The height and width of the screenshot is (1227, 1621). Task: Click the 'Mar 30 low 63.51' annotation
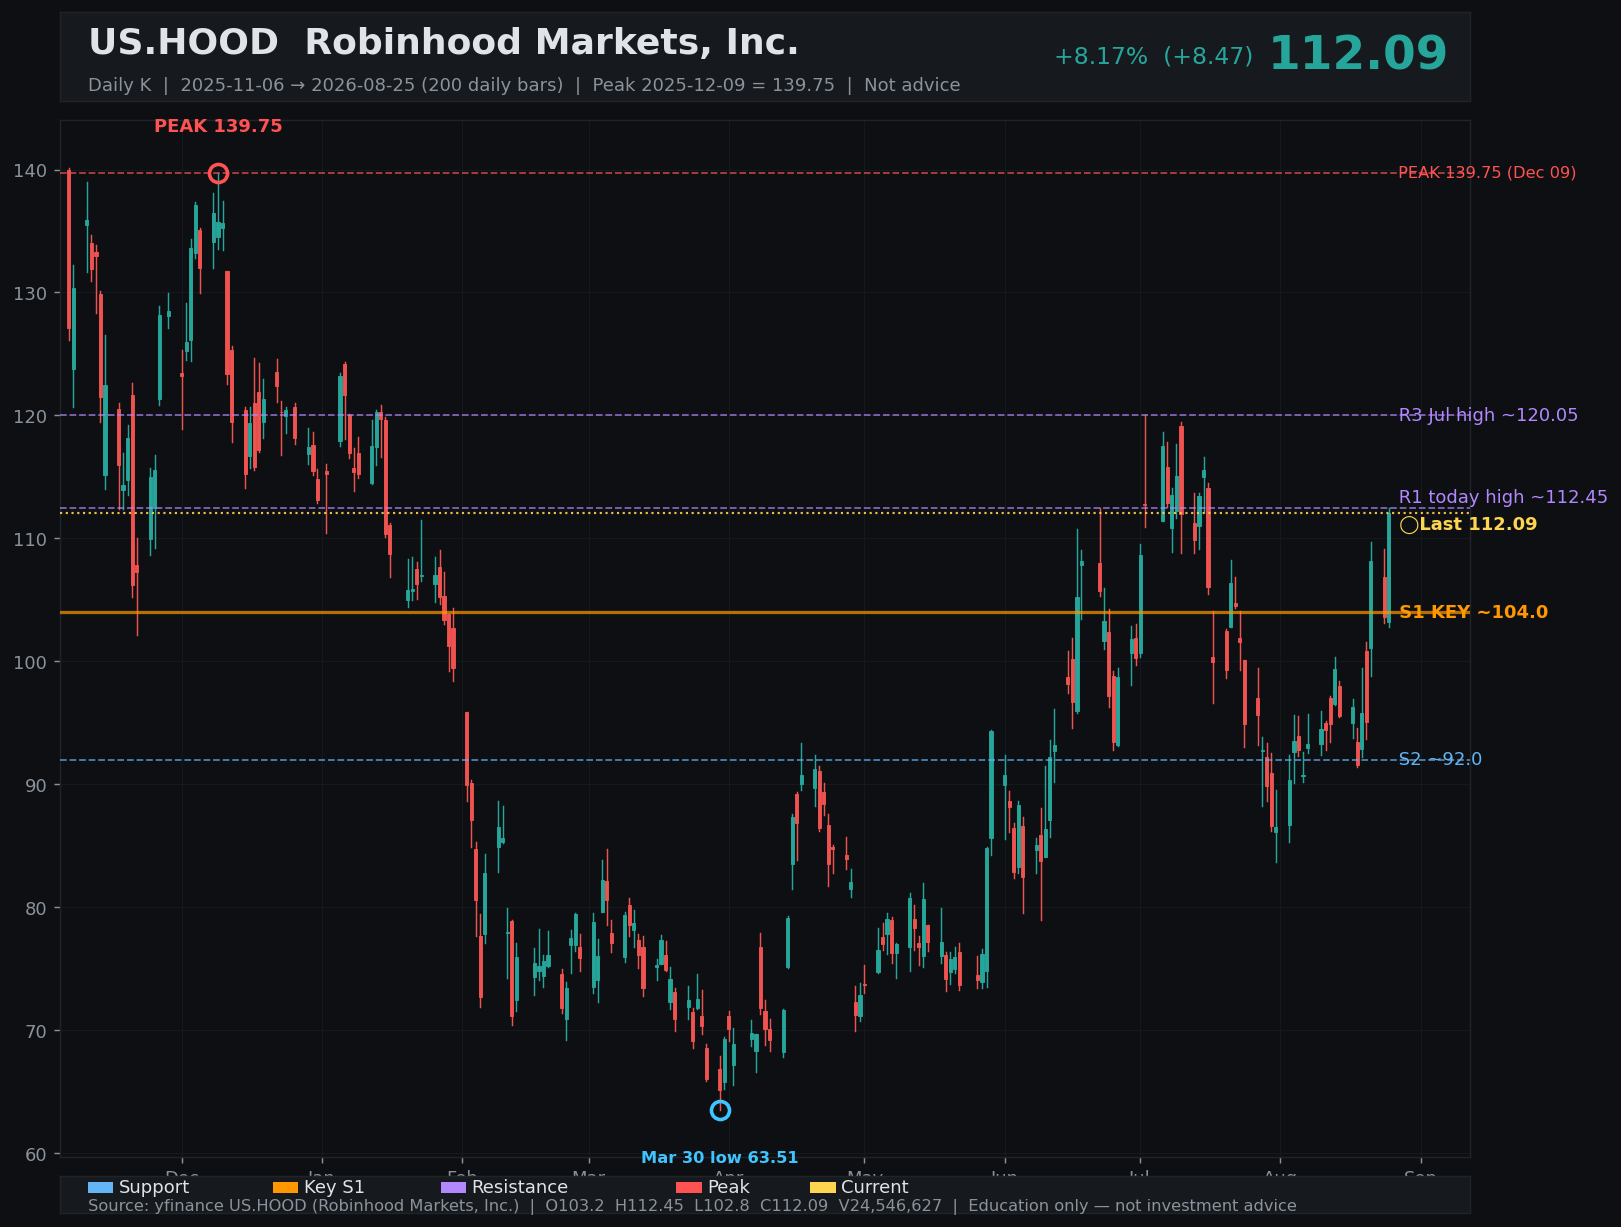pyautogui.click(x=720, y=1158)
